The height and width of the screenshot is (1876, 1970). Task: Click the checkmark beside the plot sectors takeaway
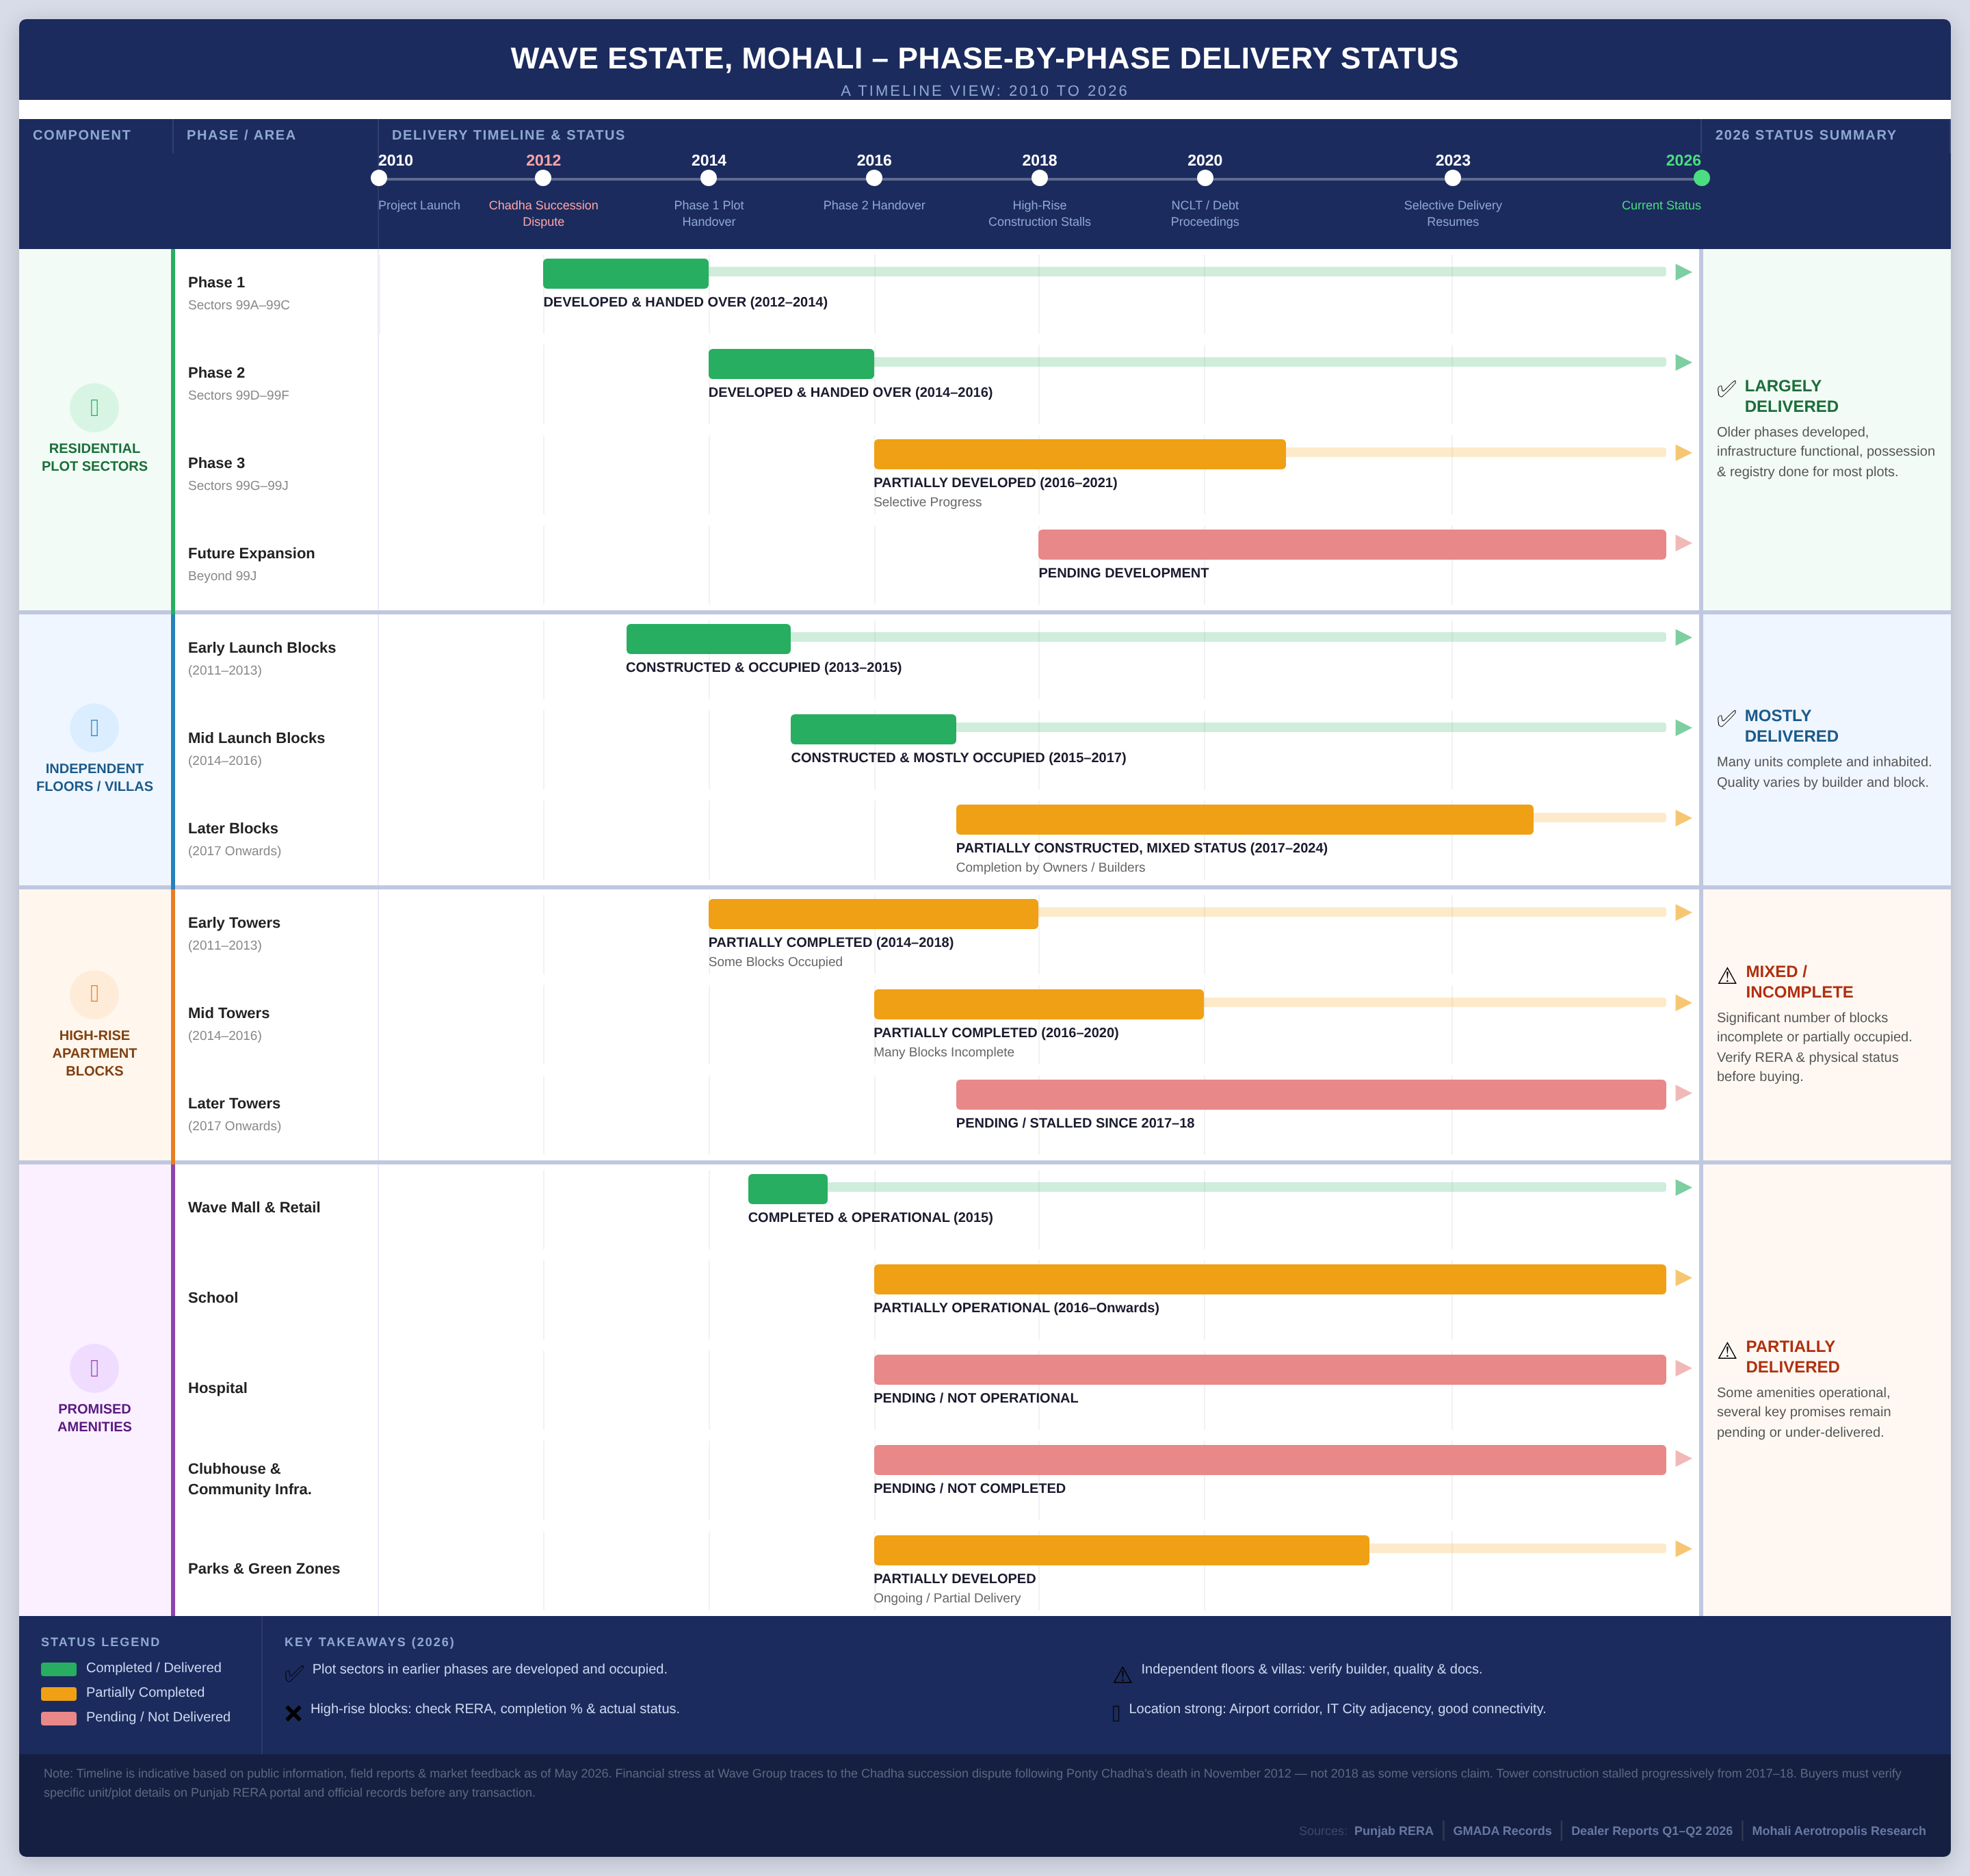[x=294, y=1673]
